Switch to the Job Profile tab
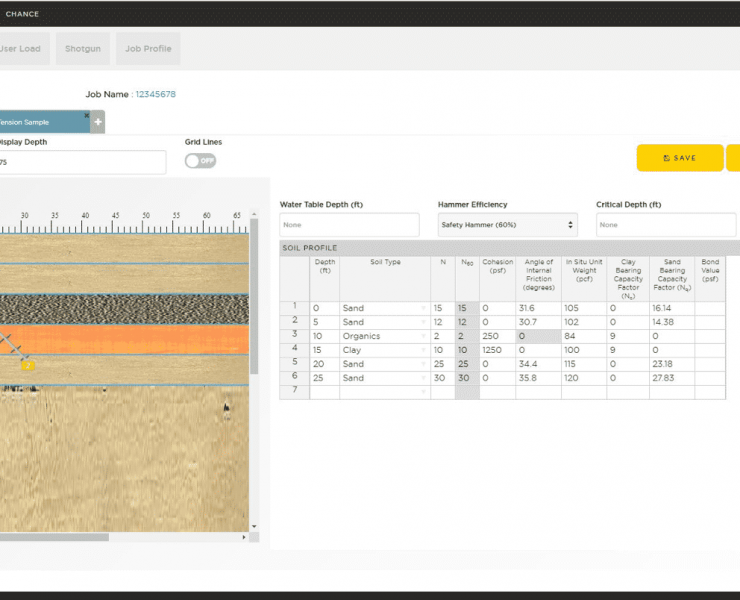 (148, 48)
